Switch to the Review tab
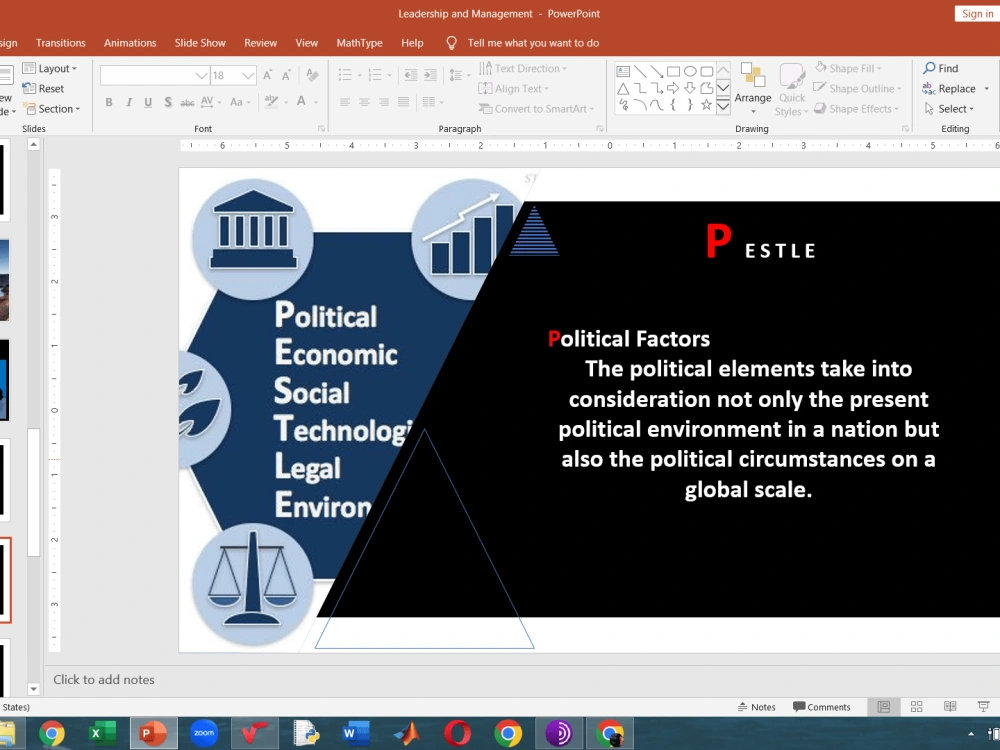The height and width of the screenshot is (750, 1000). 260,43
